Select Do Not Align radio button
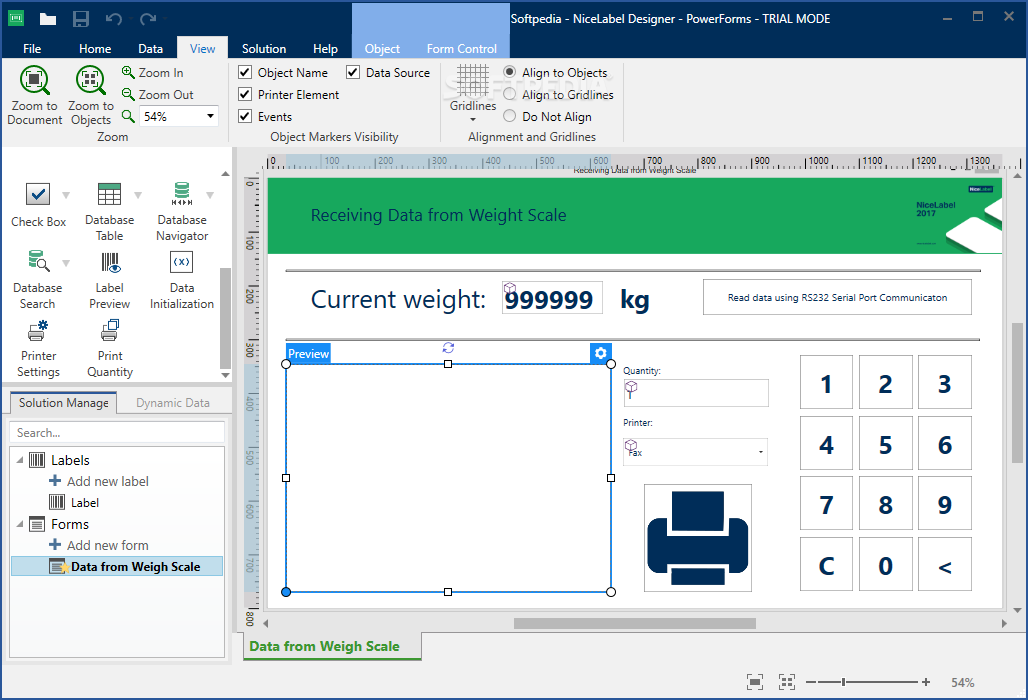 tap(509, 115)
